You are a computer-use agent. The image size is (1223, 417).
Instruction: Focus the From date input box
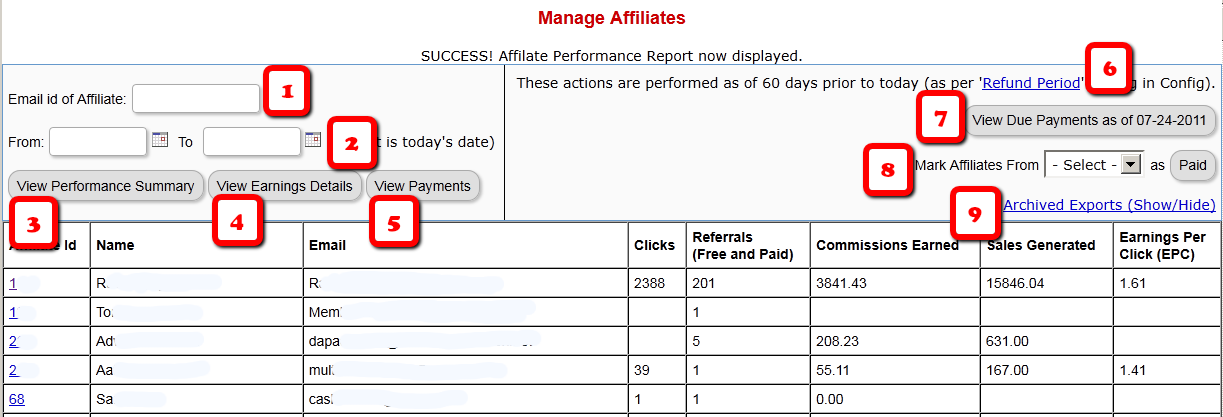click(98, 142)
